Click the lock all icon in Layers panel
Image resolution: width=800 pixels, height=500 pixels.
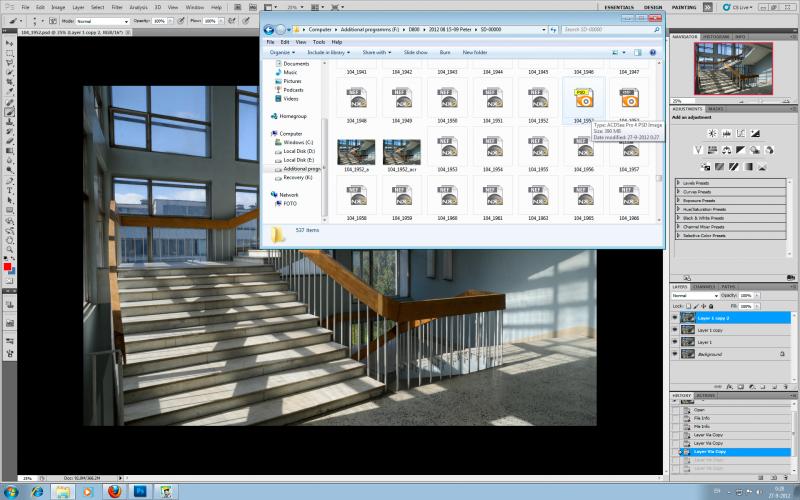click(711, 306)
